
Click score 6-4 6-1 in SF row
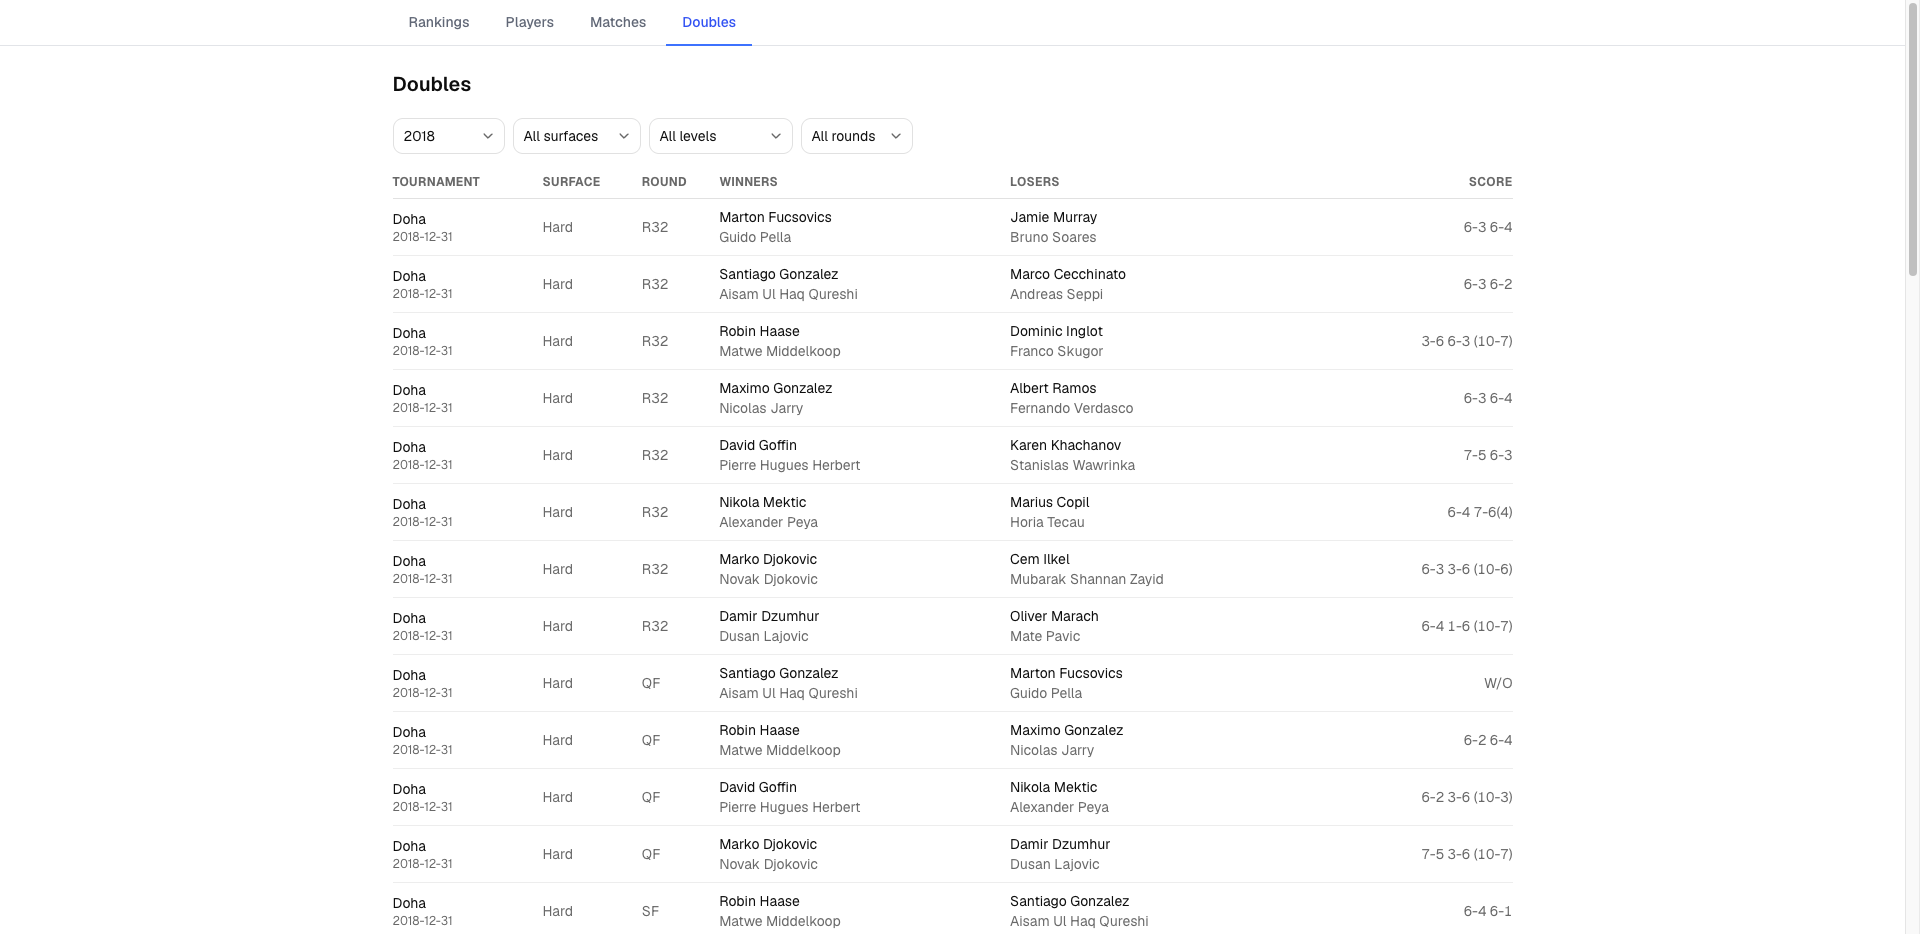pos(1488,911)
